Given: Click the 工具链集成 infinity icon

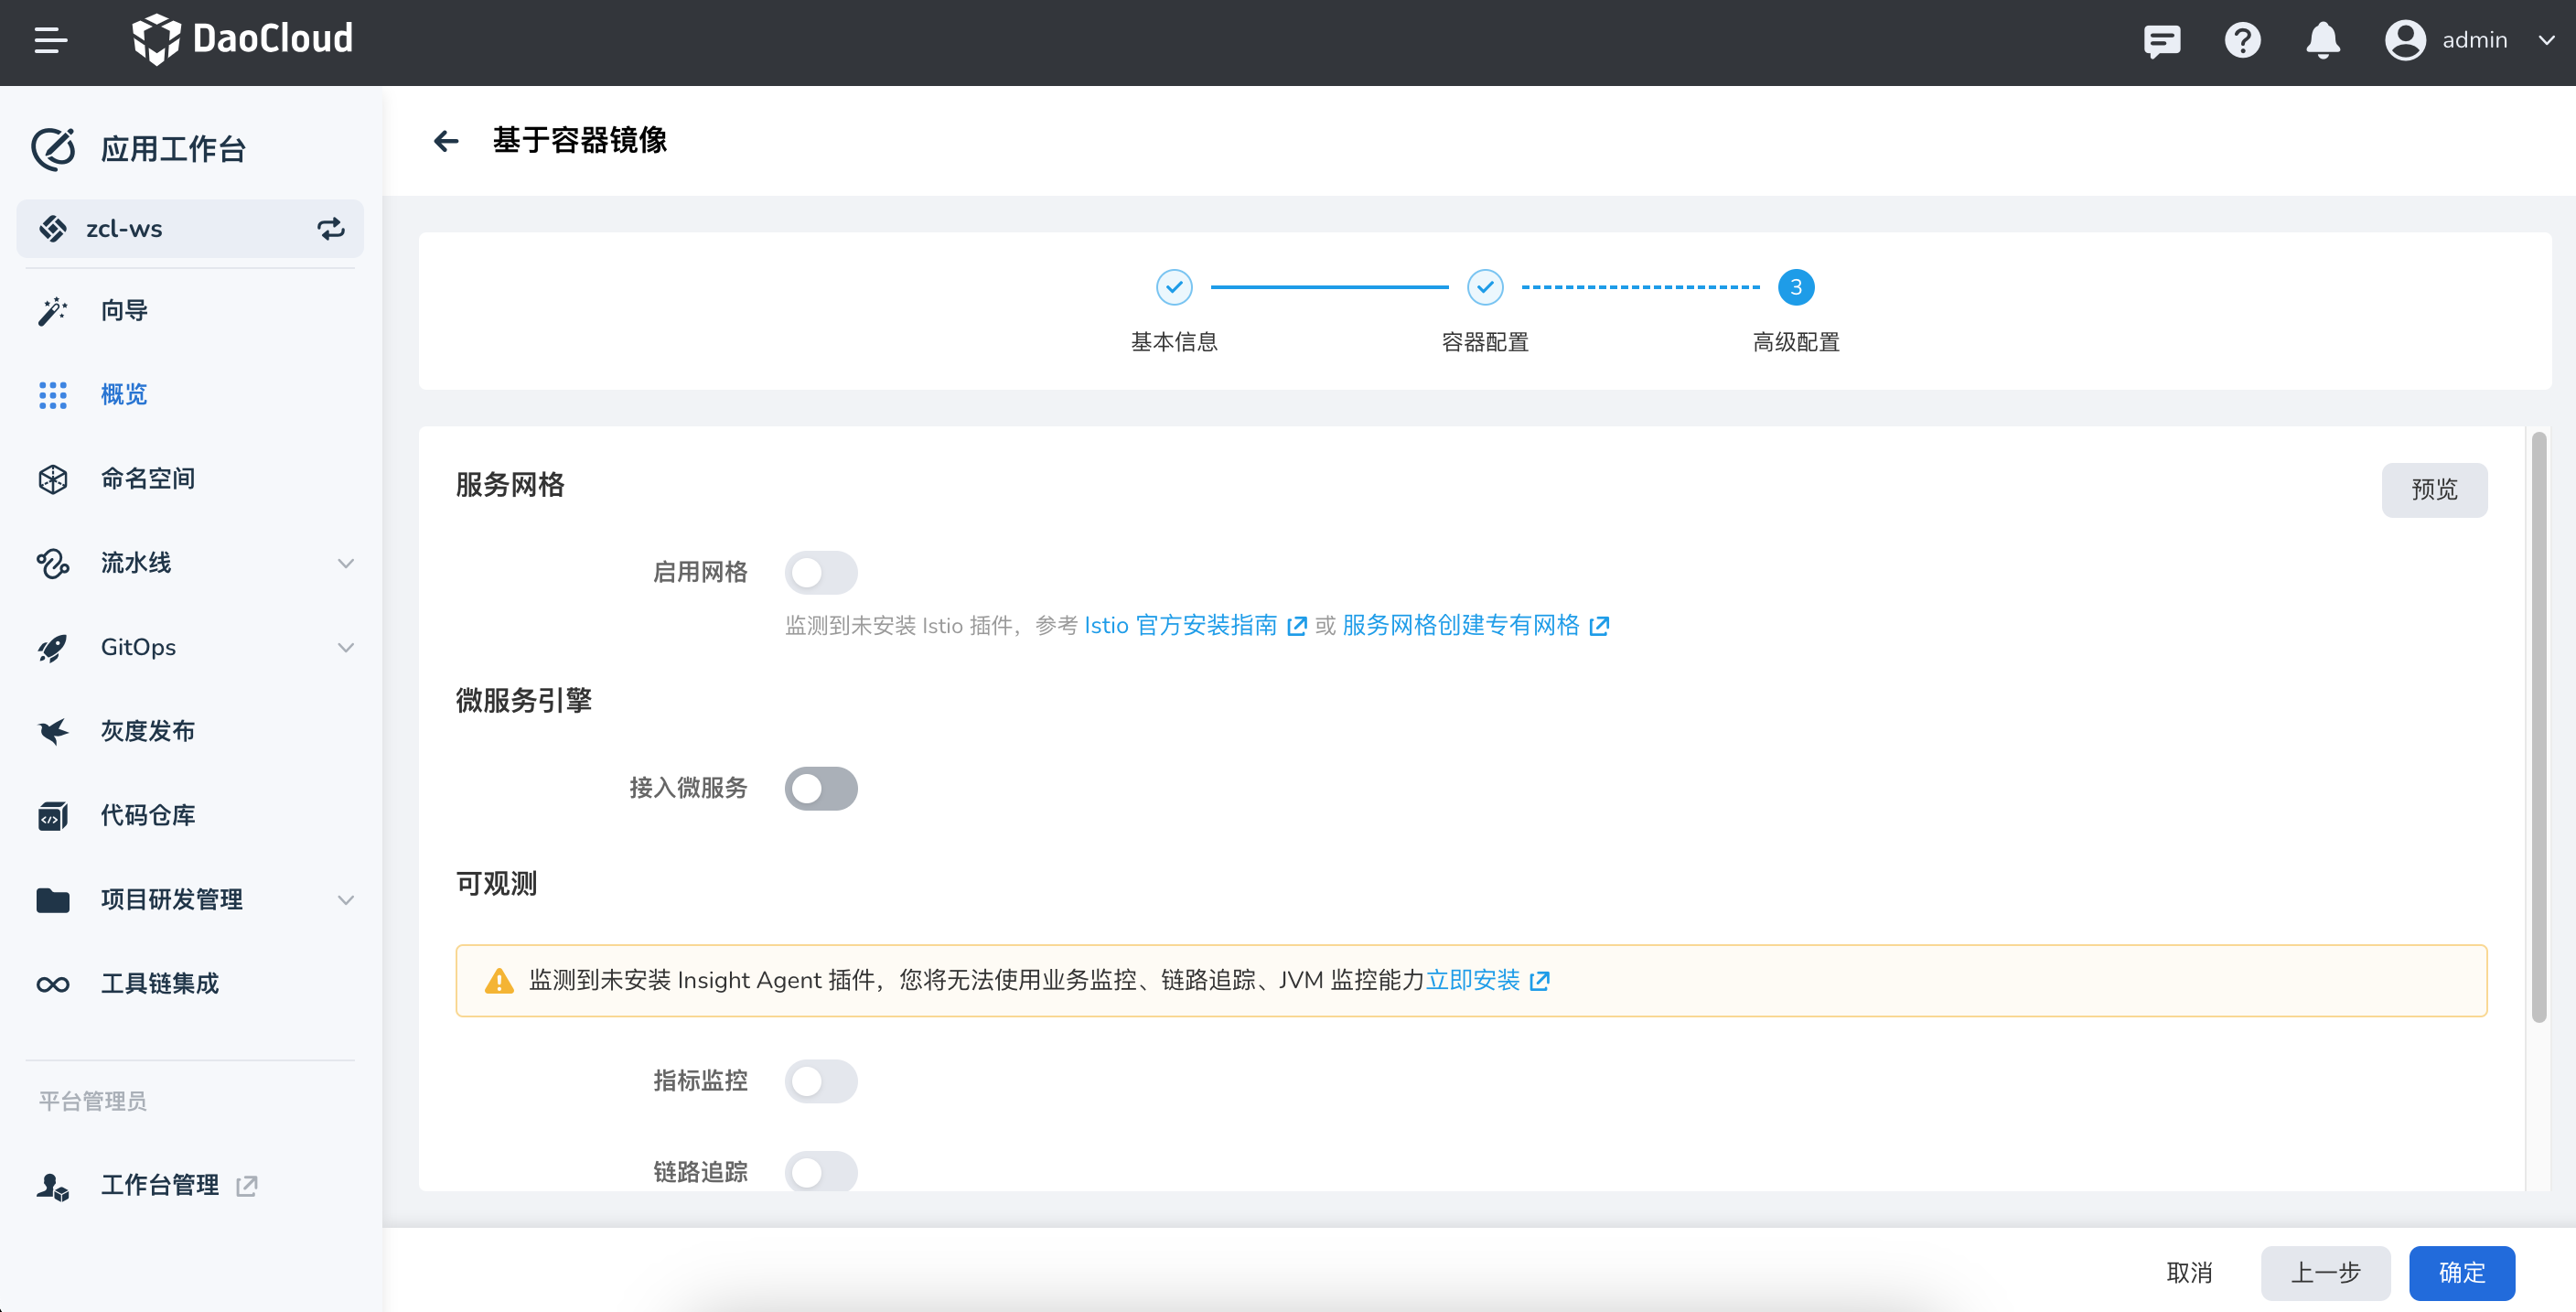Looking at the screenshot, I should 53,984.
